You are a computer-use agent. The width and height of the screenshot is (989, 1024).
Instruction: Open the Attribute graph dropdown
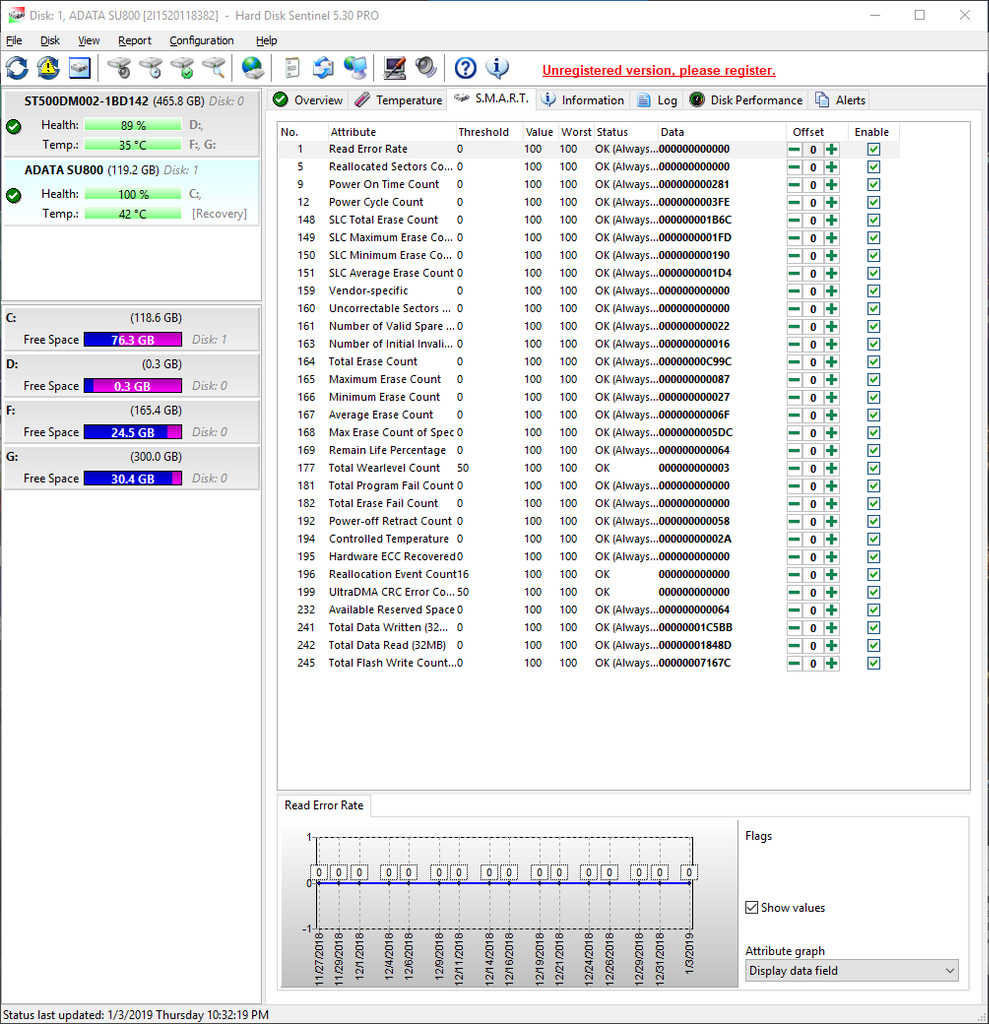coord(851,971)
